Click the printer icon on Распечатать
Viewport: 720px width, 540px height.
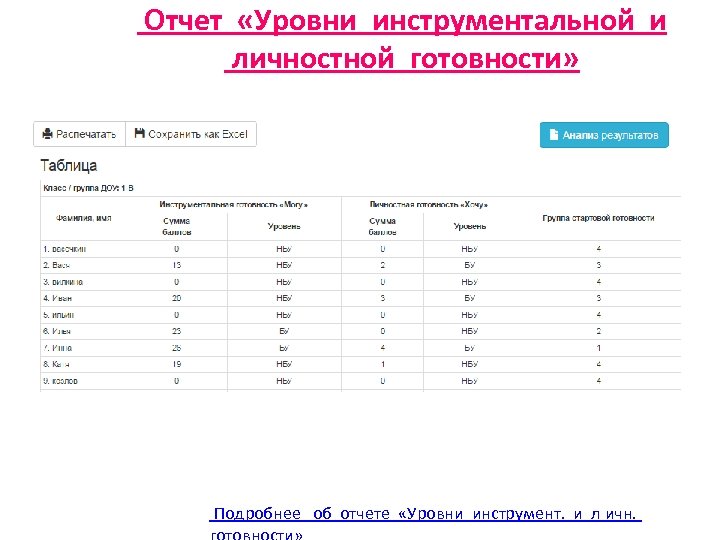tap(47, 134)
